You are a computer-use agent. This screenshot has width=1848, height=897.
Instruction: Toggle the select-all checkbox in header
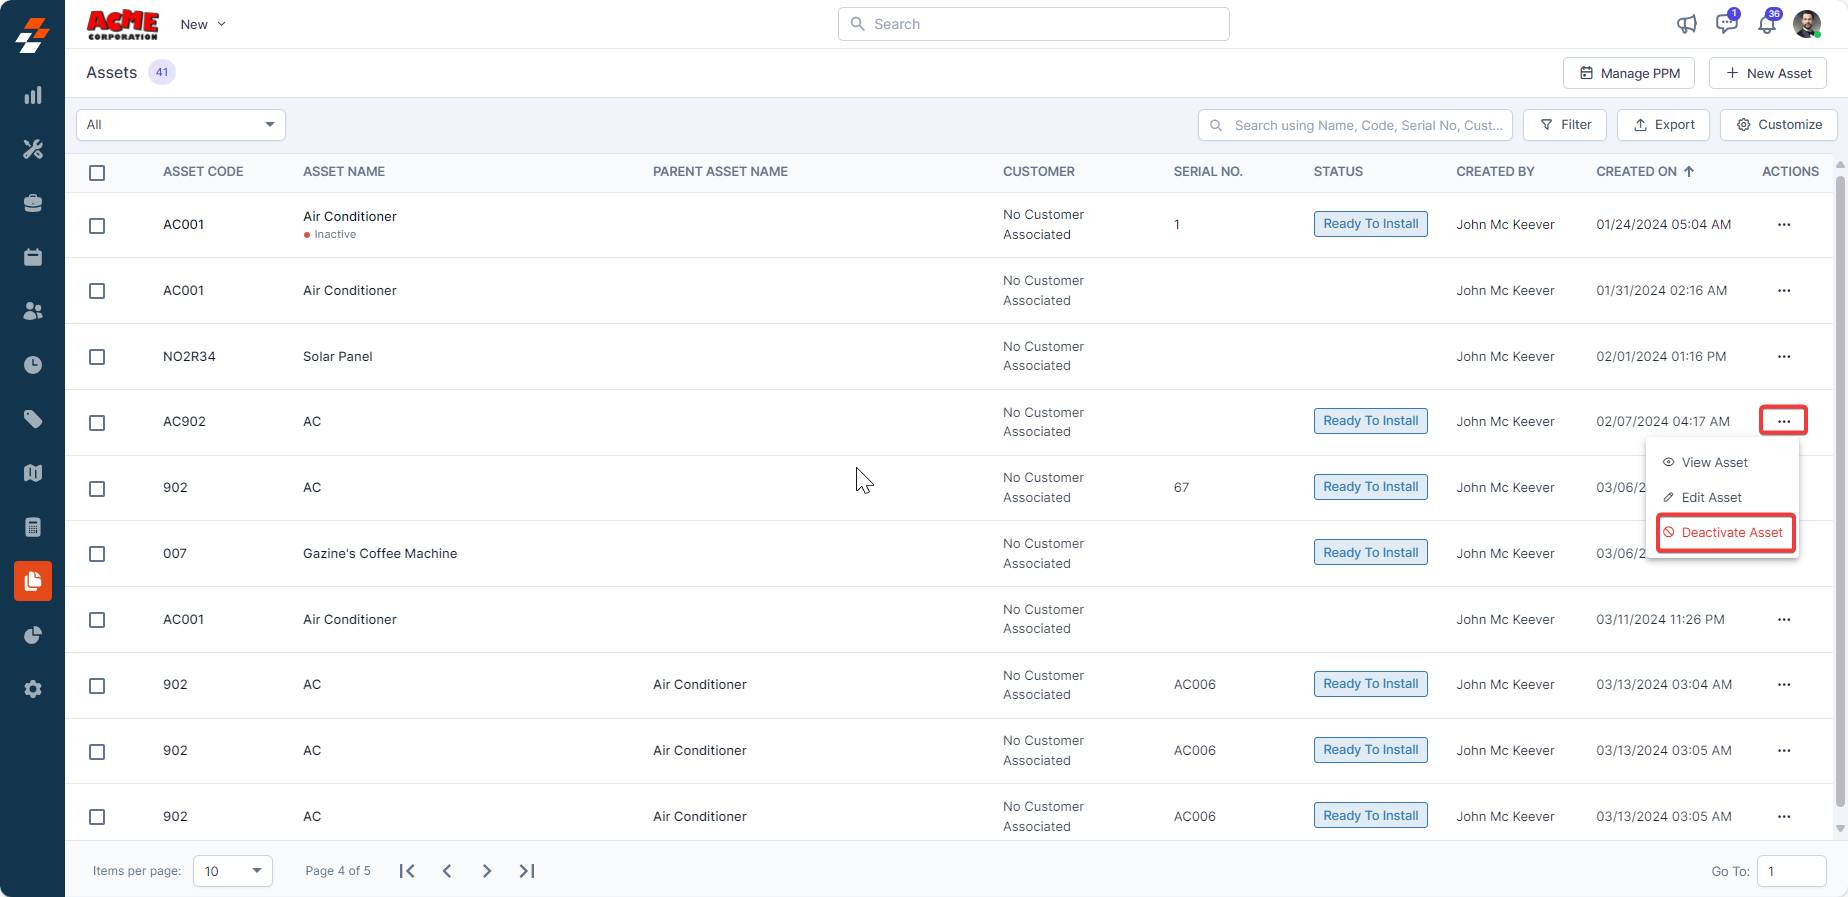[x=97, y=173]
